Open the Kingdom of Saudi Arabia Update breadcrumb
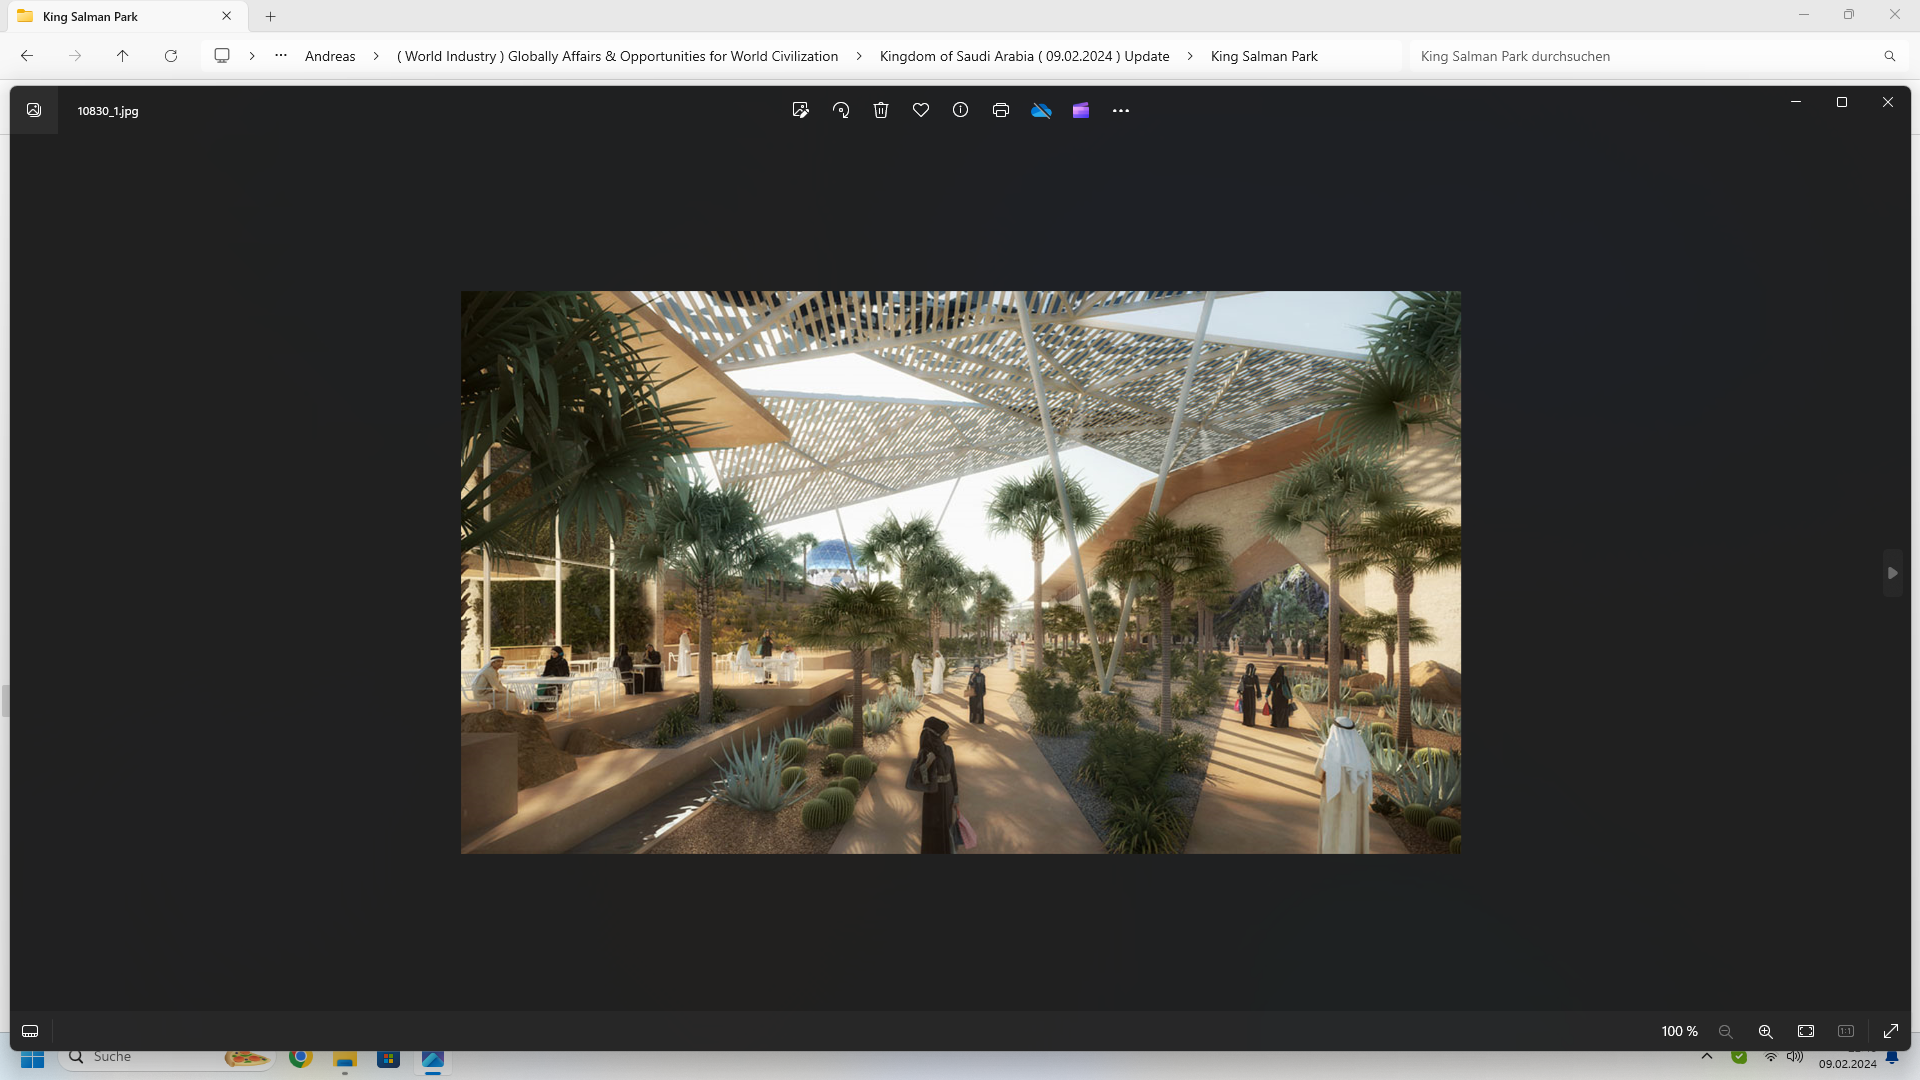Screen dimensions: 1920x1080 click(1024, 56)
